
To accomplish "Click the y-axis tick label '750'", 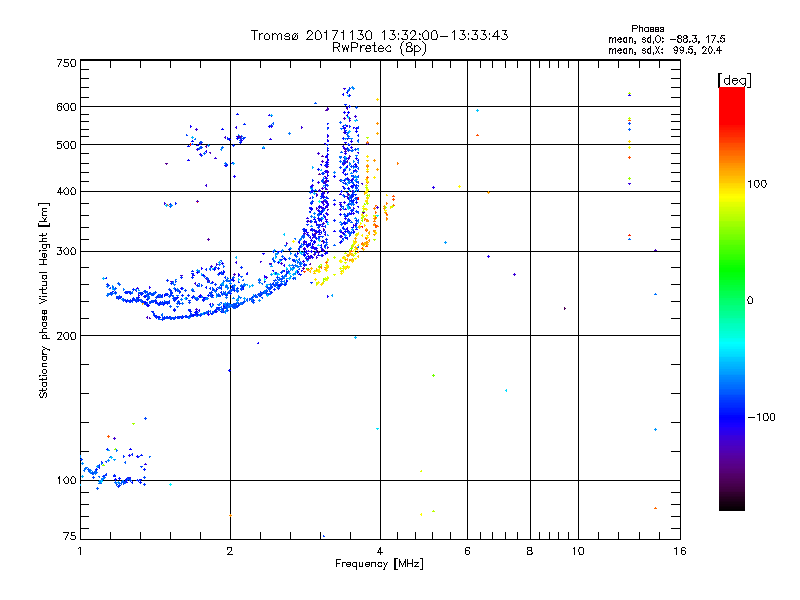I will (66, 63).
